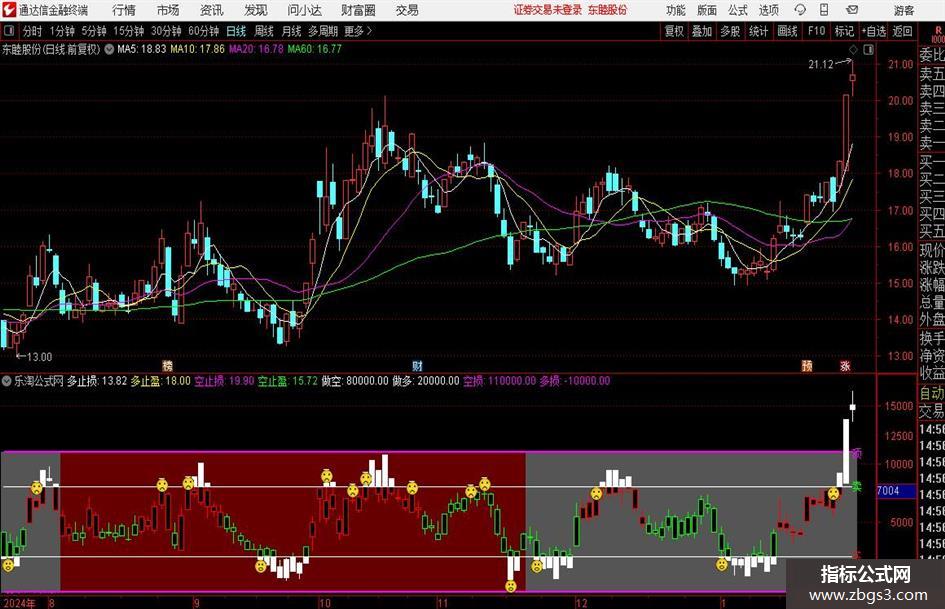
Task: Click the MA60: 16.77 value
Action: 315,49
